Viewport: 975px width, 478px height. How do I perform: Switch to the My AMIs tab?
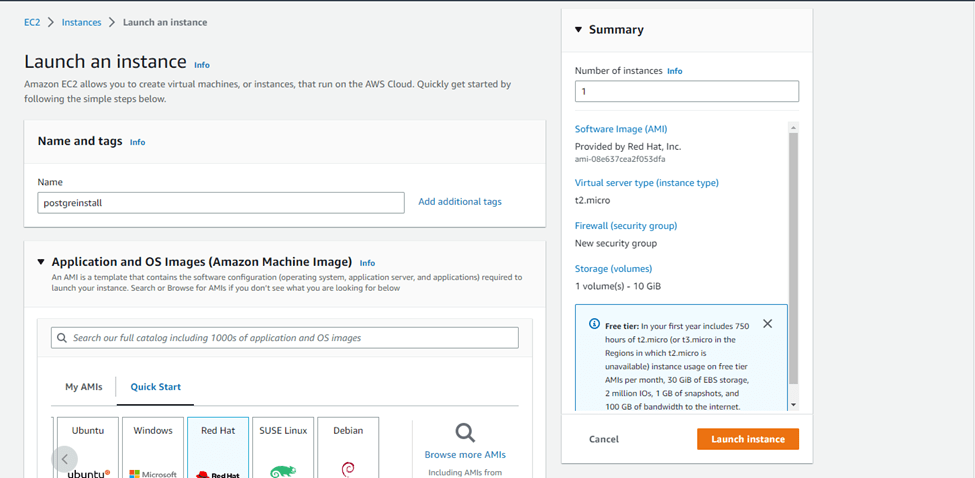(x=84, y=387)
